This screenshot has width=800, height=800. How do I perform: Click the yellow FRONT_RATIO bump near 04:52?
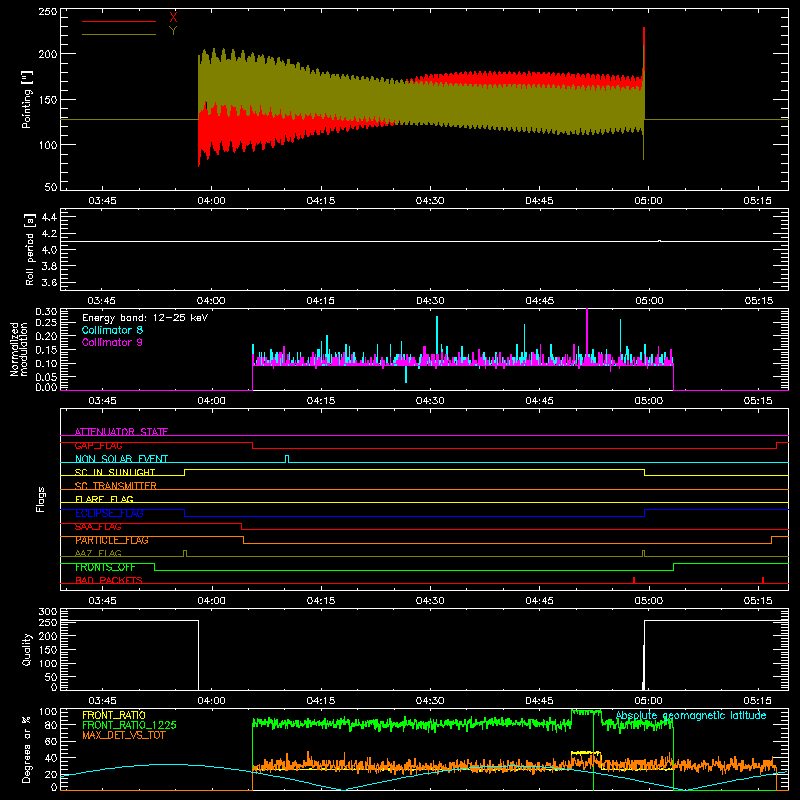586,752
